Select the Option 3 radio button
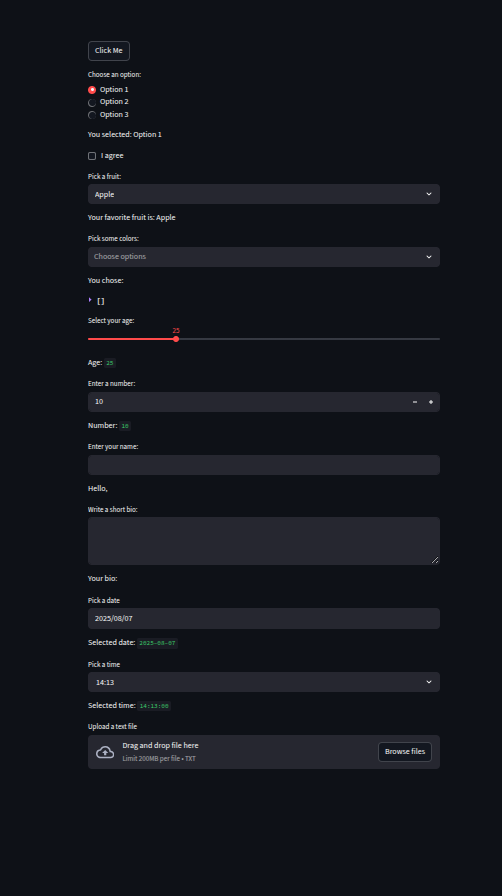 92,115
